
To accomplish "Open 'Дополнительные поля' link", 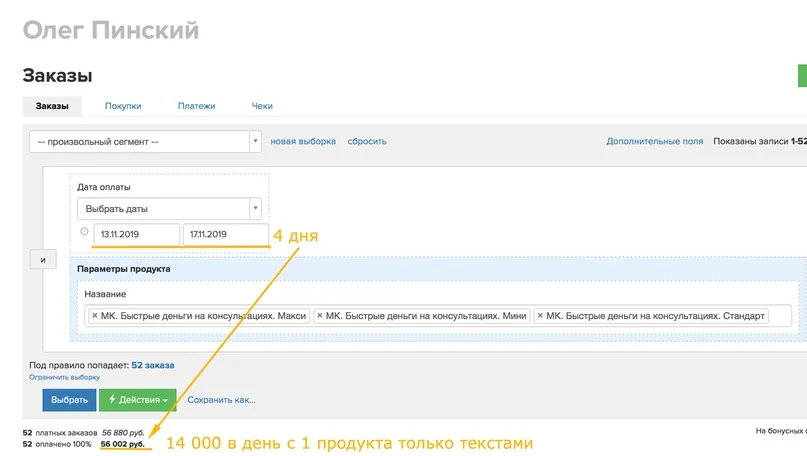I will coord(654,142).
